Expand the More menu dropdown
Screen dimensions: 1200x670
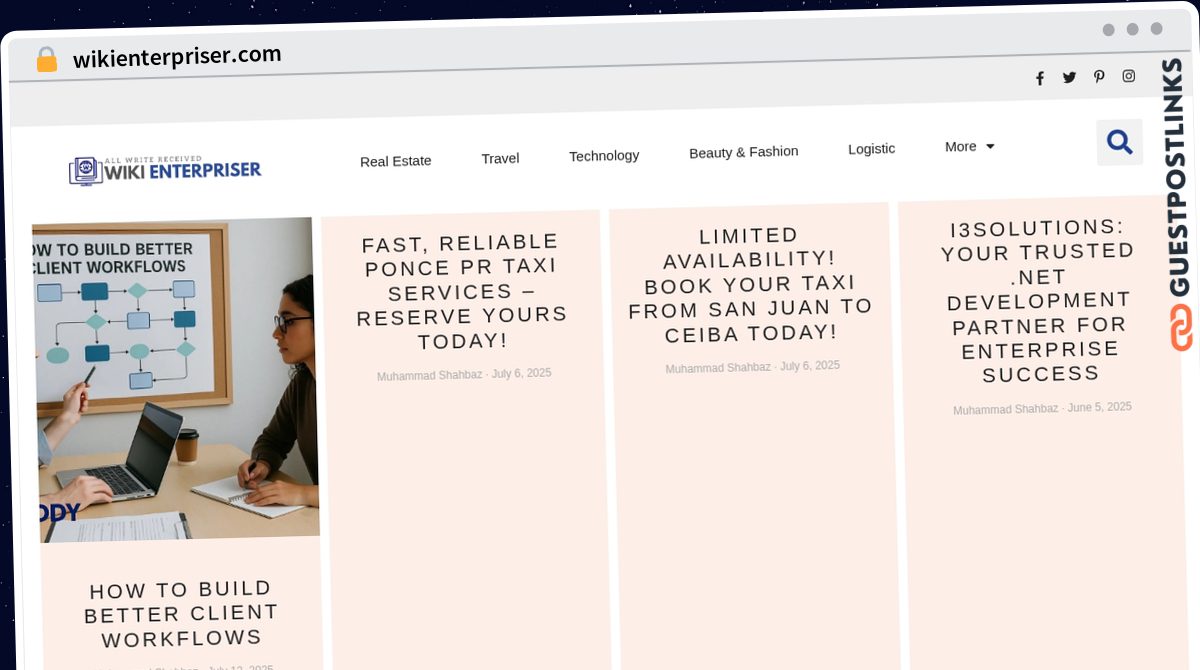[969, 146]
